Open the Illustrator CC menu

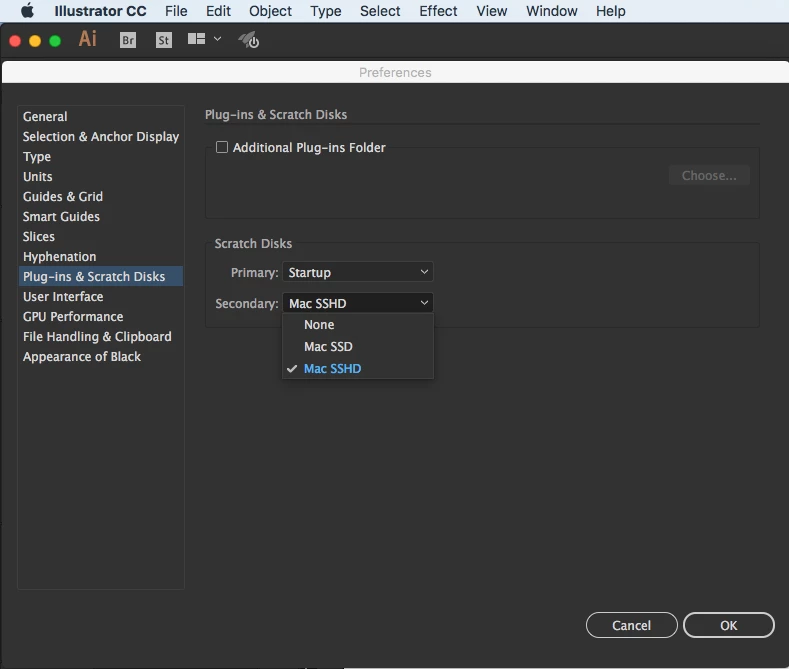[101, 11]
